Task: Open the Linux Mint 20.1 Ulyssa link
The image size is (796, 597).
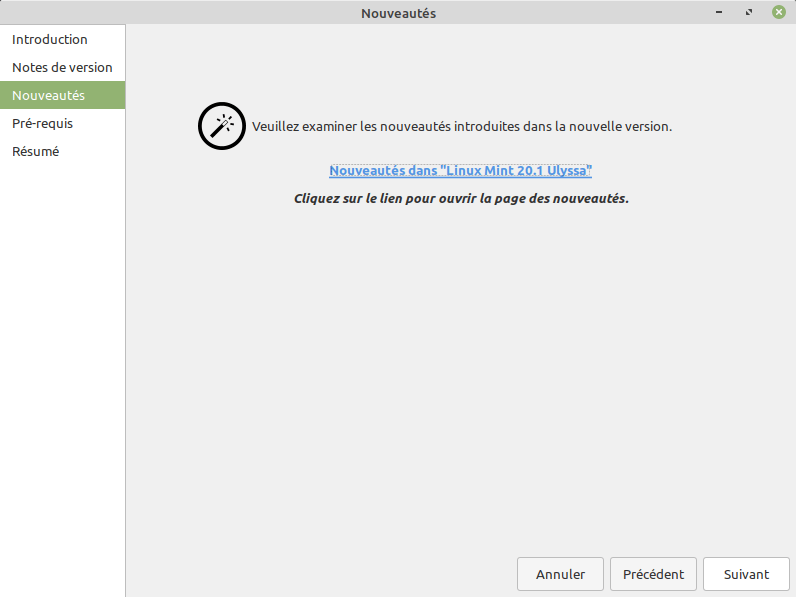Action: tap(460, 171)
